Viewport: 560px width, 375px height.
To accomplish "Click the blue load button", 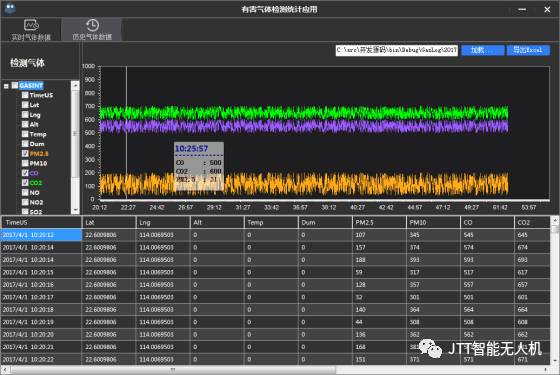I will (x=482, y=50).
